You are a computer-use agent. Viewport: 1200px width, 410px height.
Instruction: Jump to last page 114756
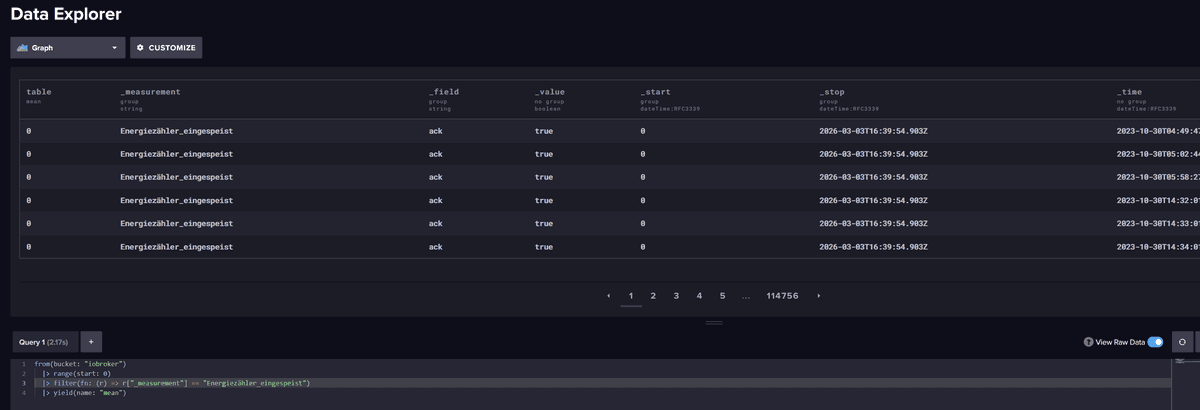click(x=782, y=296)
